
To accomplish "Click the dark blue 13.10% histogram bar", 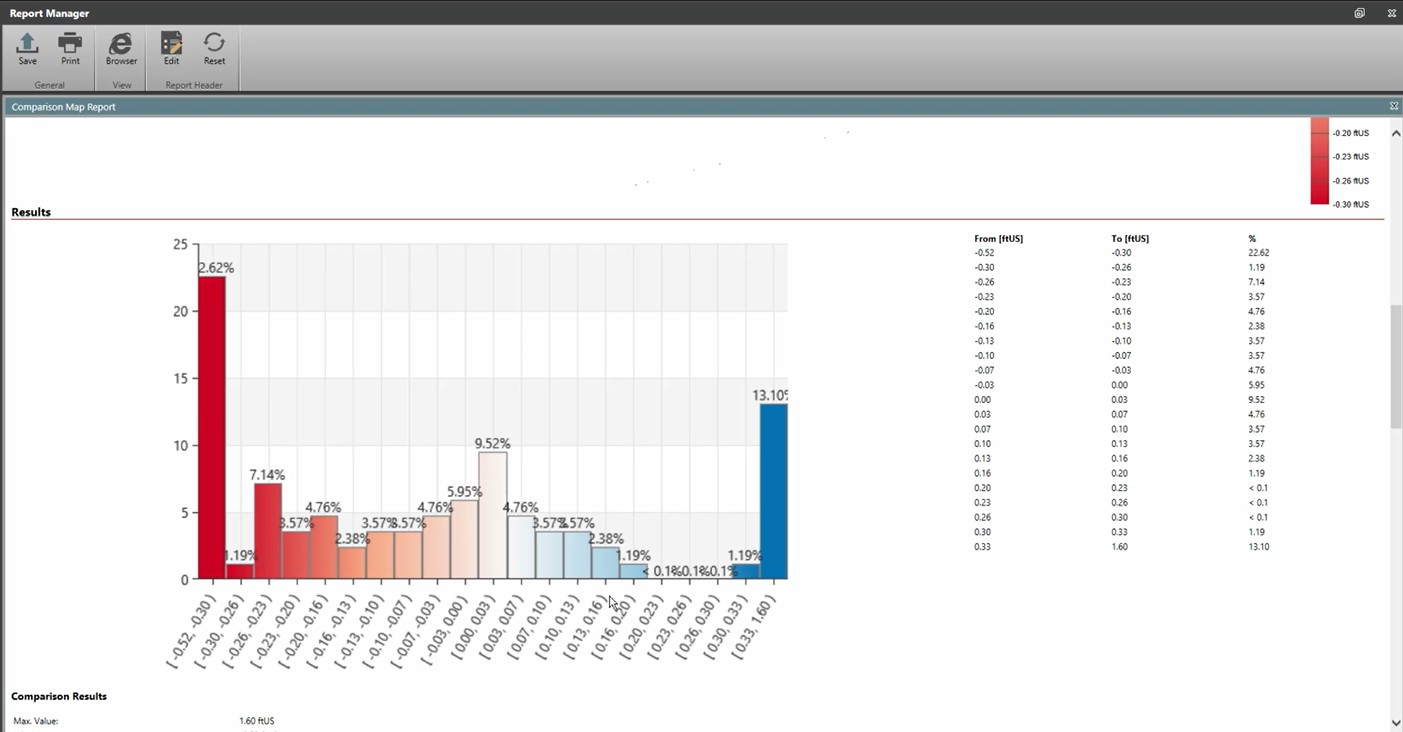I will click(773, 491).
